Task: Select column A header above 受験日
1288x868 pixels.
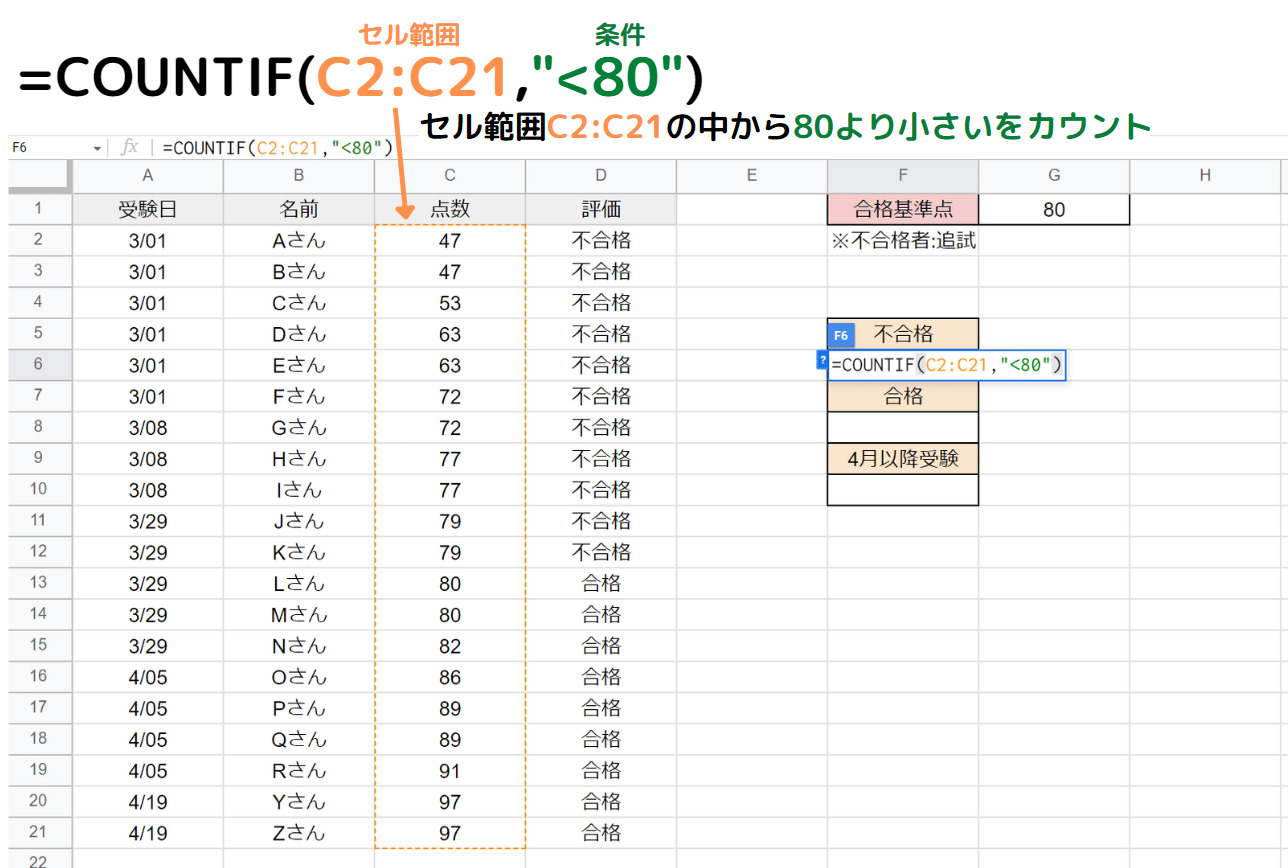Action: pos(147,175)
